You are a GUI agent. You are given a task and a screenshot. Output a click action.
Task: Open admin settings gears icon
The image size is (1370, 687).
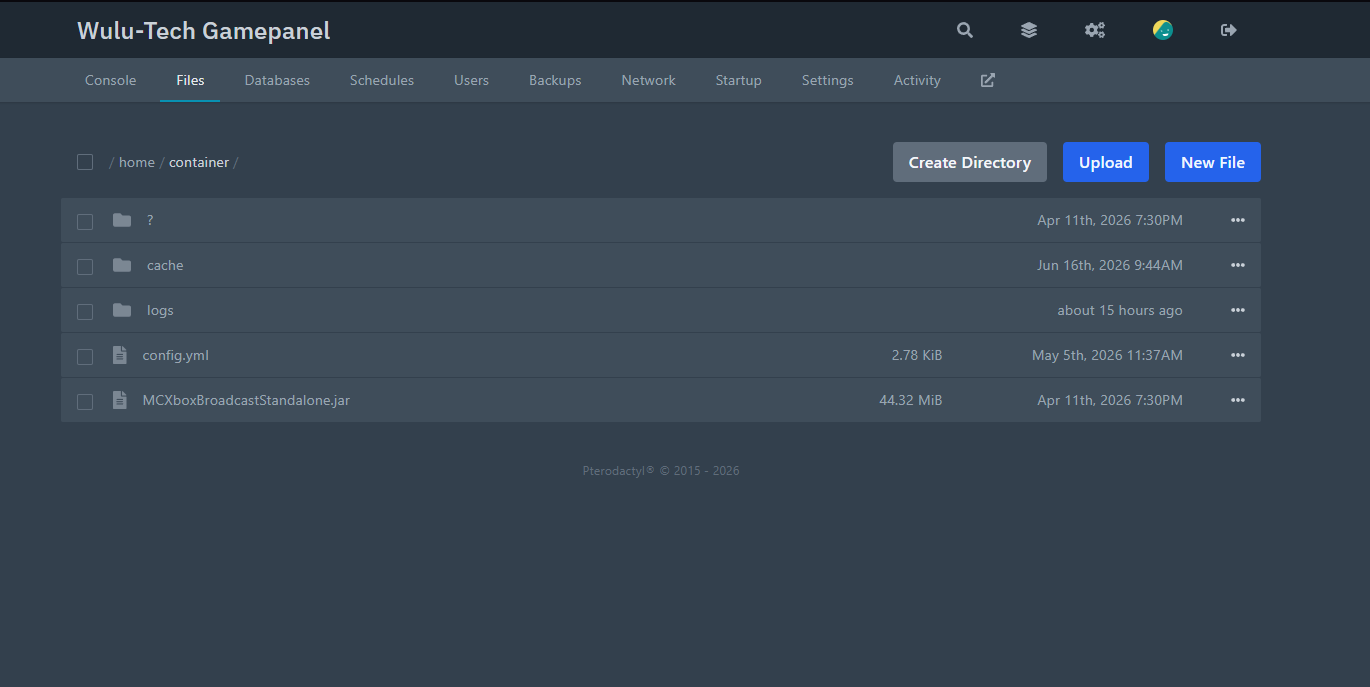[1095, 30]
